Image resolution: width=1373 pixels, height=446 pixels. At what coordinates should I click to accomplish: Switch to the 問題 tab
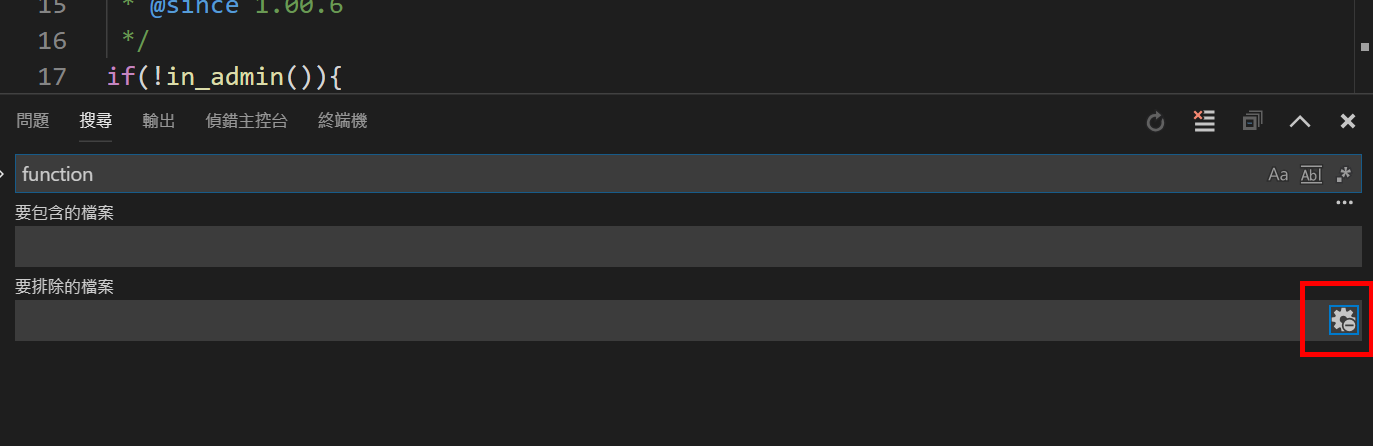coord(33,121)
